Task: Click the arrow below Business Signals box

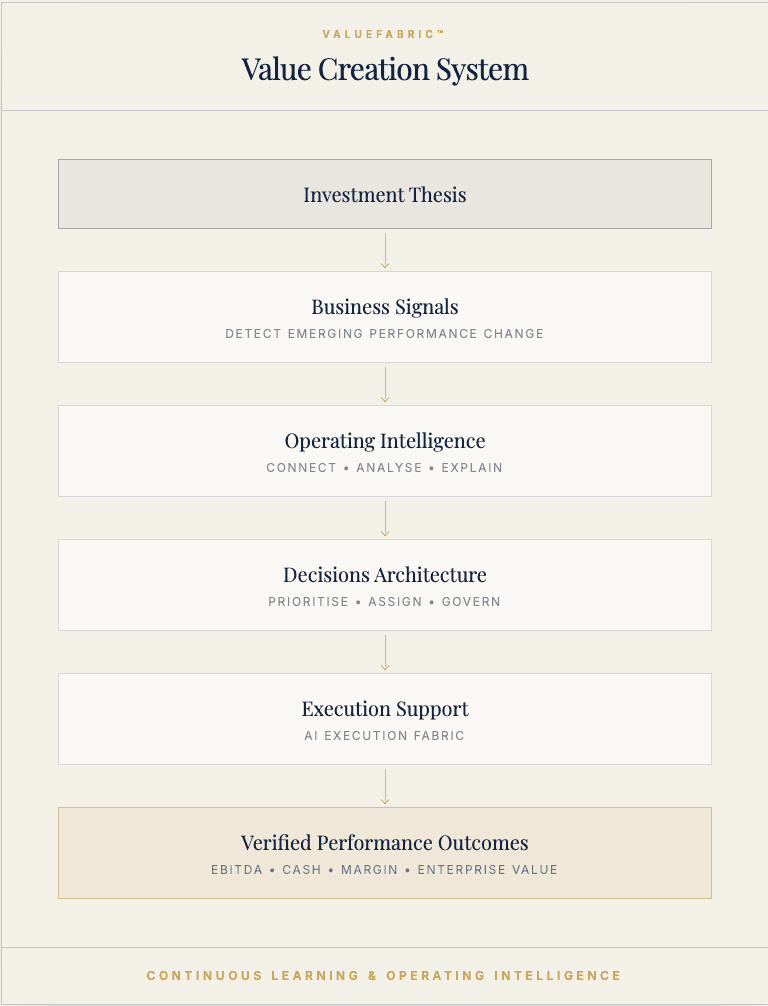Action: (385, 385)
